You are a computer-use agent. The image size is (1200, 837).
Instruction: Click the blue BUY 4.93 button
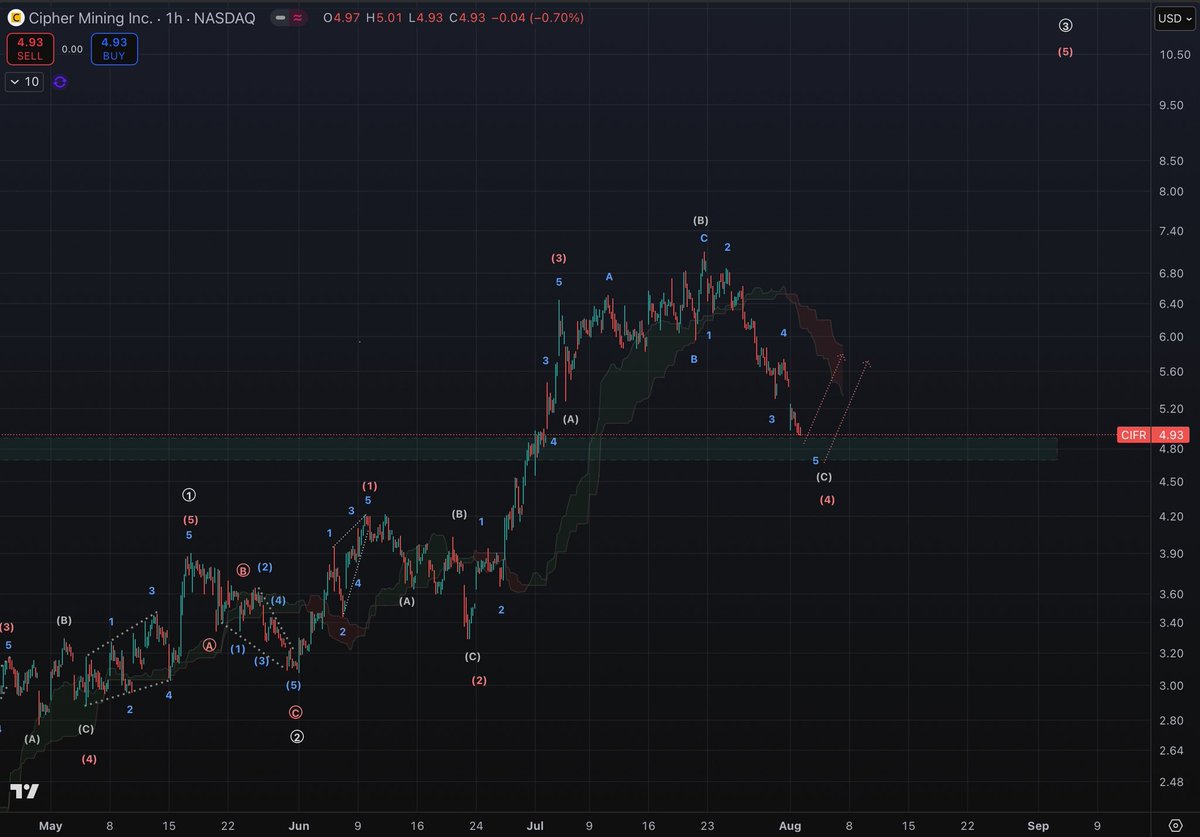click(x=114, y=49)
